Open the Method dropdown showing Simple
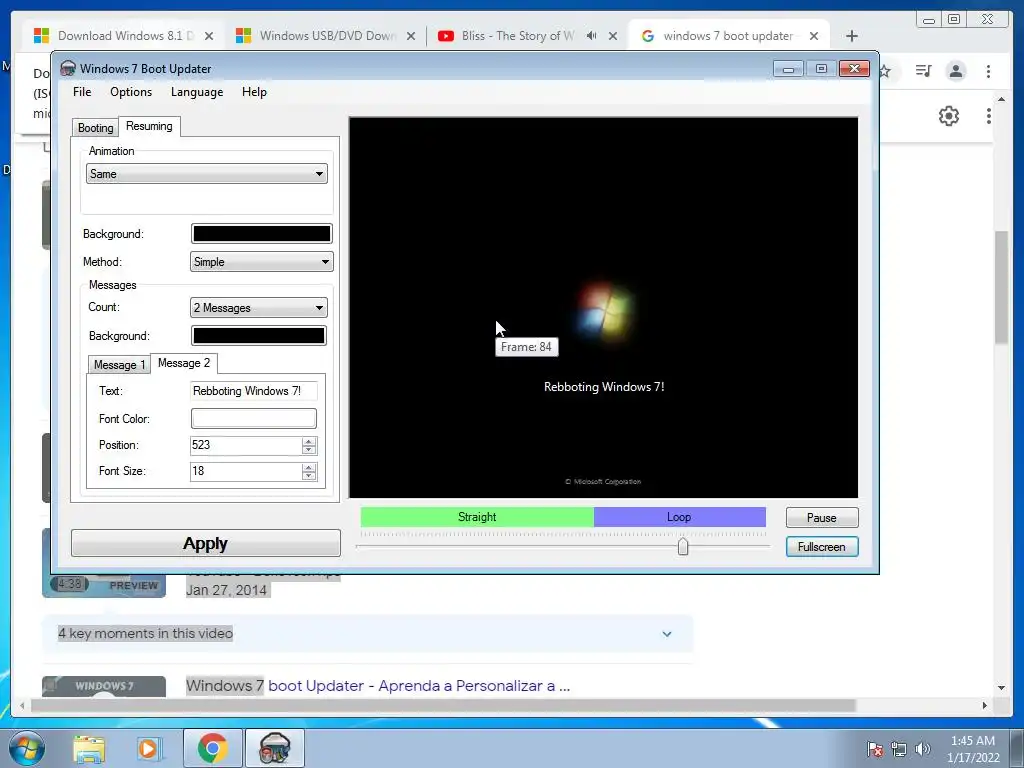 pos(261,262)
